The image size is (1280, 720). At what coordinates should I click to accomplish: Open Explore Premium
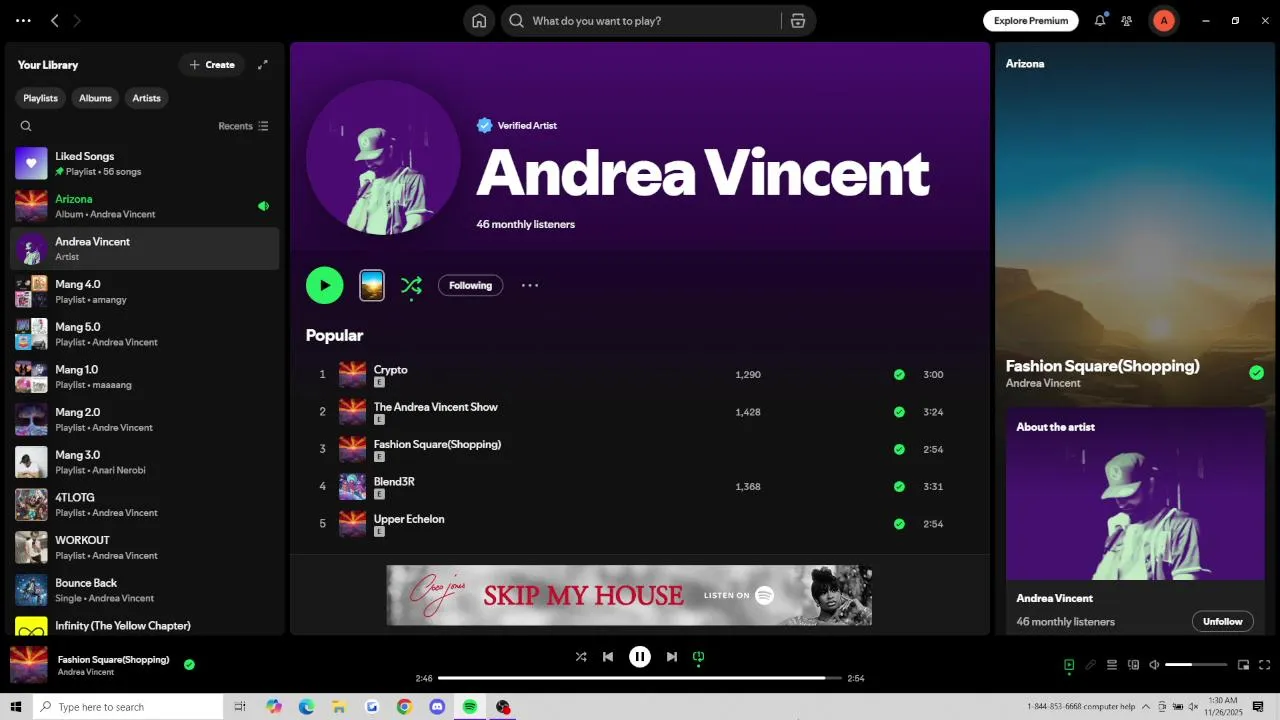(x=1031, y=20)
